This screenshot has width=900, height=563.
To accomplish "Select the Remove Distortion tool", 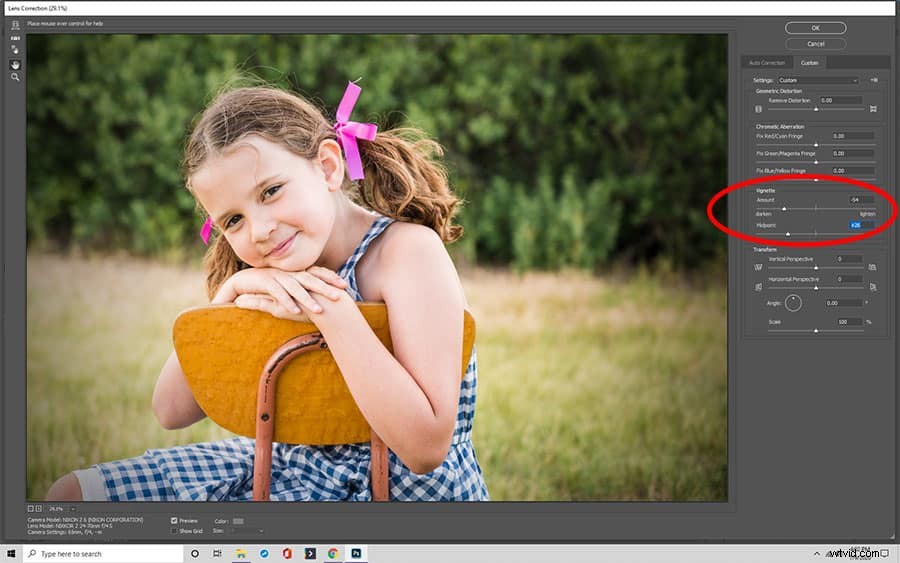I will tap(15, 25).
